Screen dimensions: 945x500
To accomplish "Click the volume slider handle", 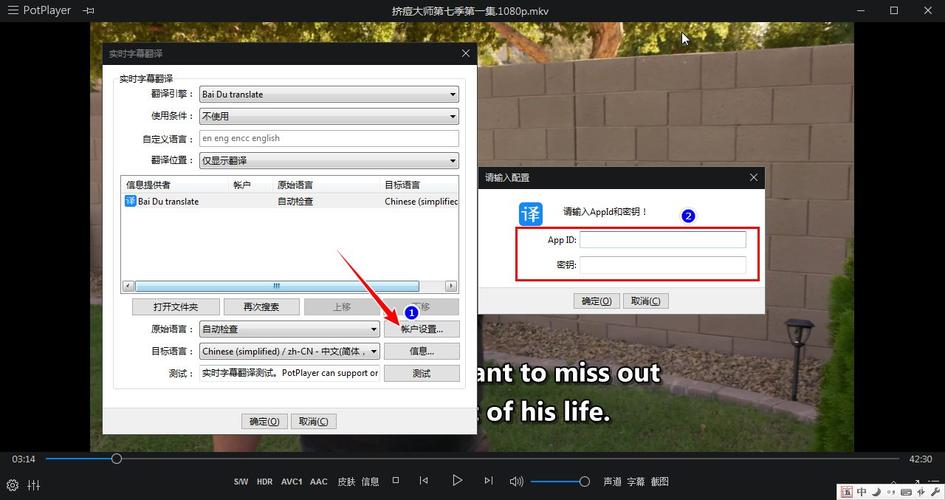I will point(584,482).
